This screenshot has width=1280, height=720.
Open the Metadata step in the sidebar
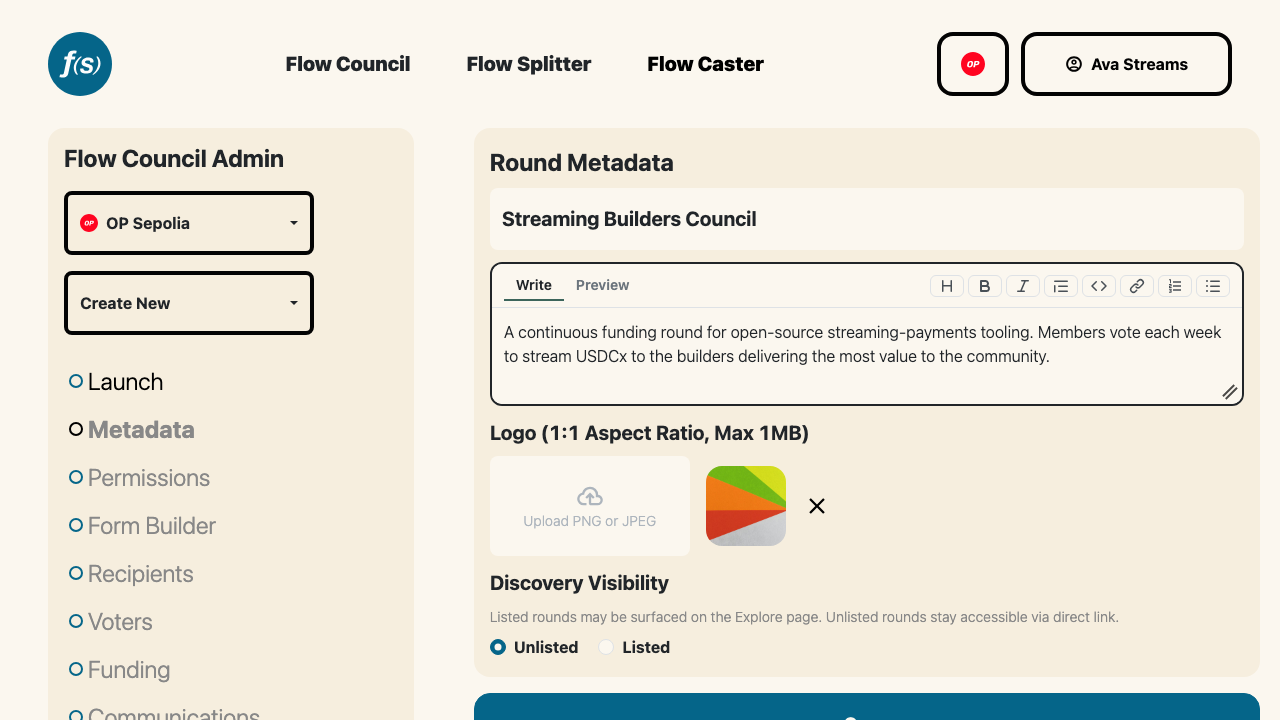(x=132, y=430)
